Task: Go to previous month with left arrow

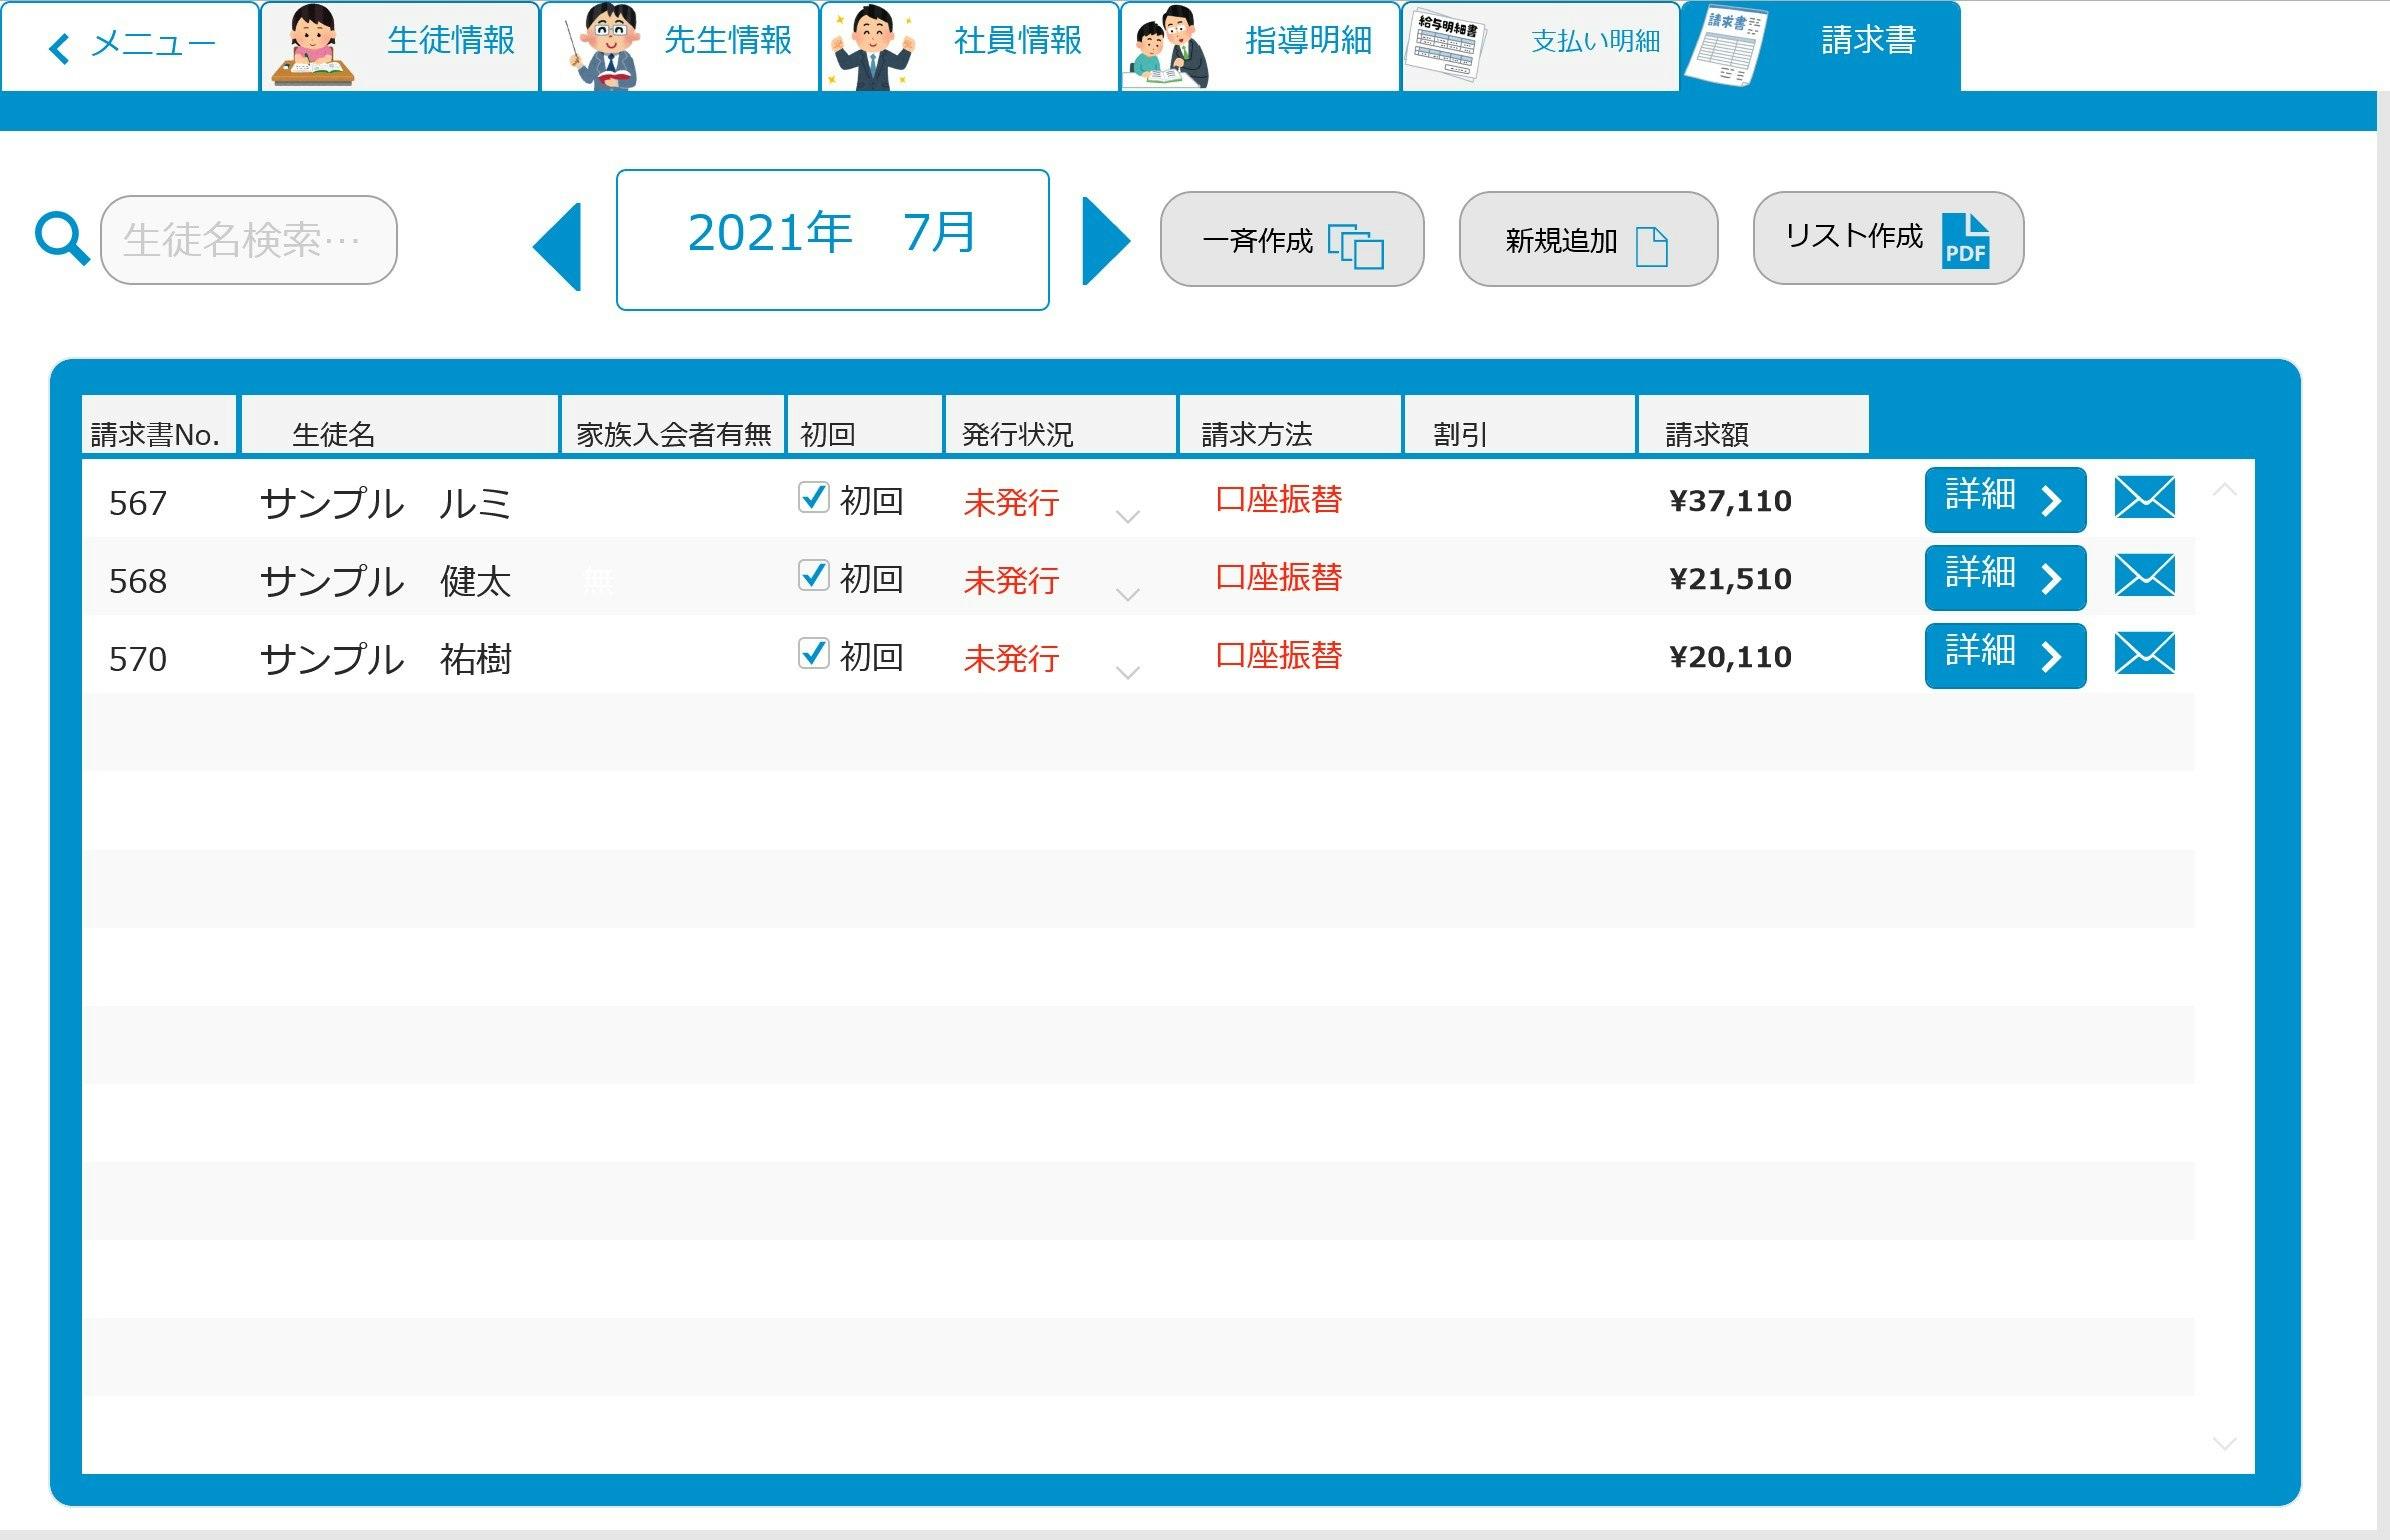Action: pos(557,246)
